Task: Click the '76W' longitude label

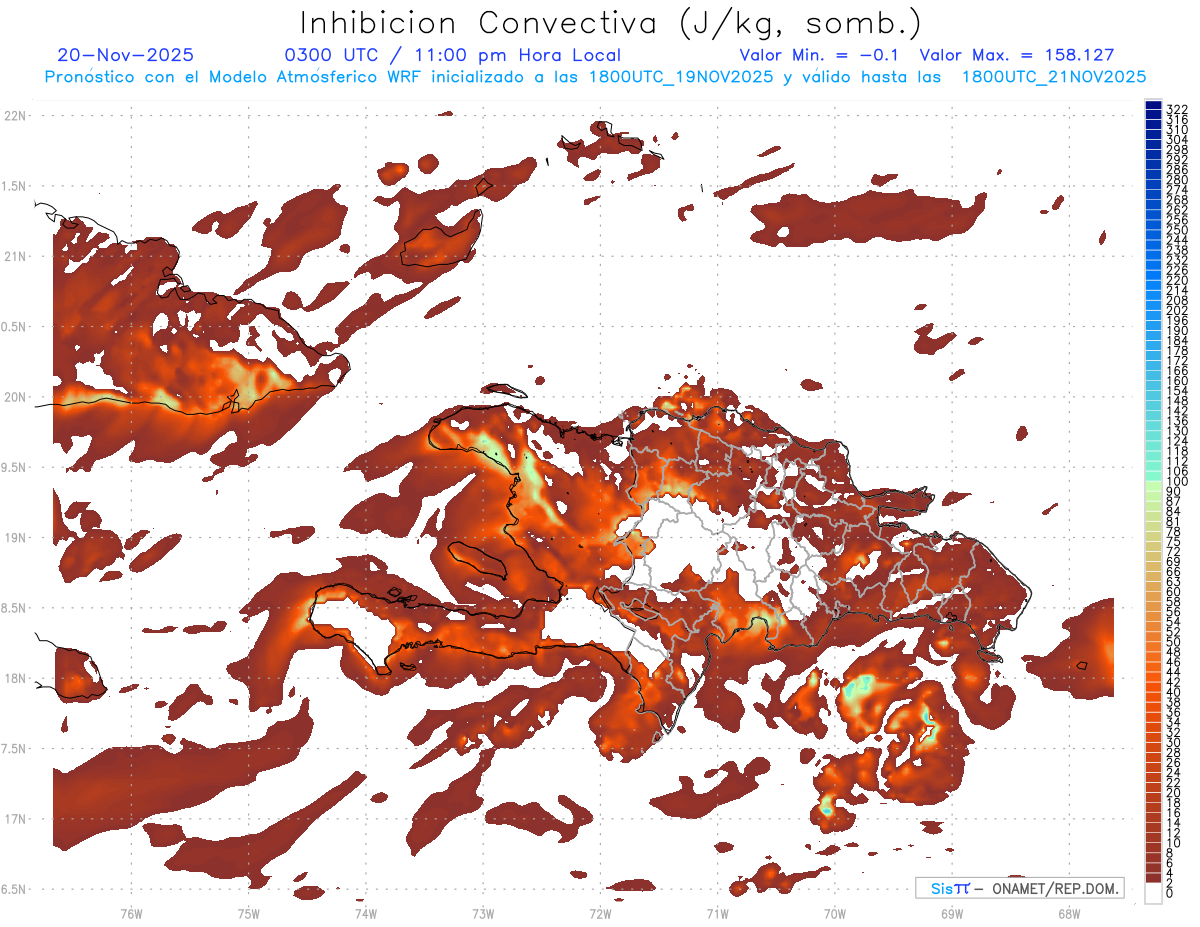Action: click(x=131, y=913)
